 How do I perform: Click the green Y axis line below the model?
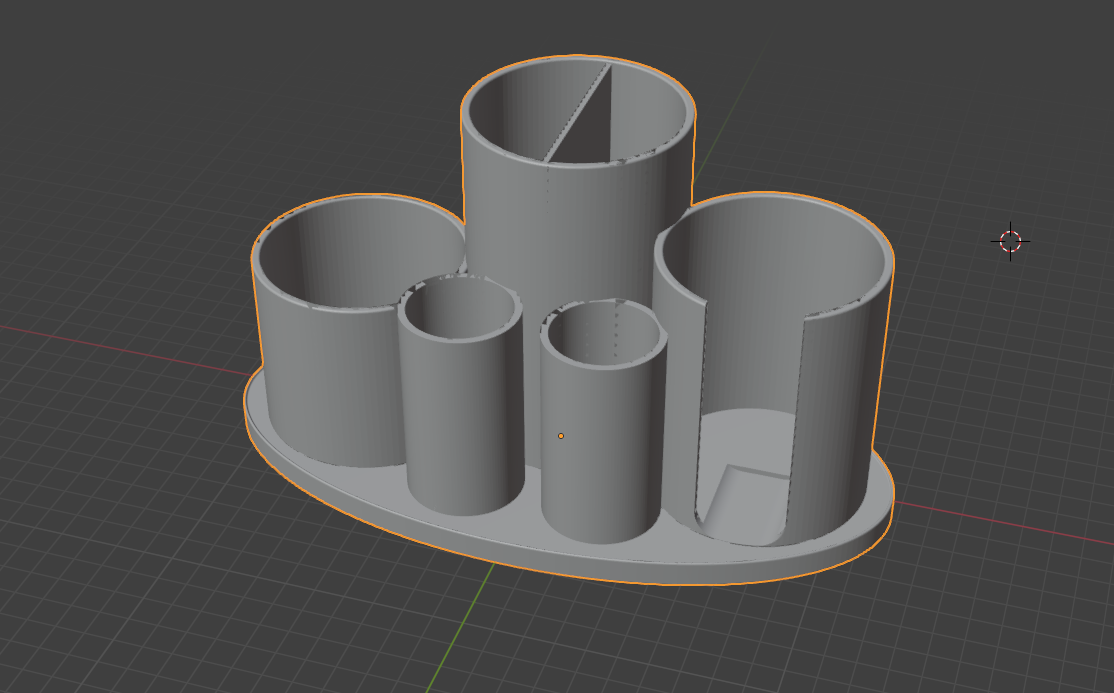click(x=458, y=629)
